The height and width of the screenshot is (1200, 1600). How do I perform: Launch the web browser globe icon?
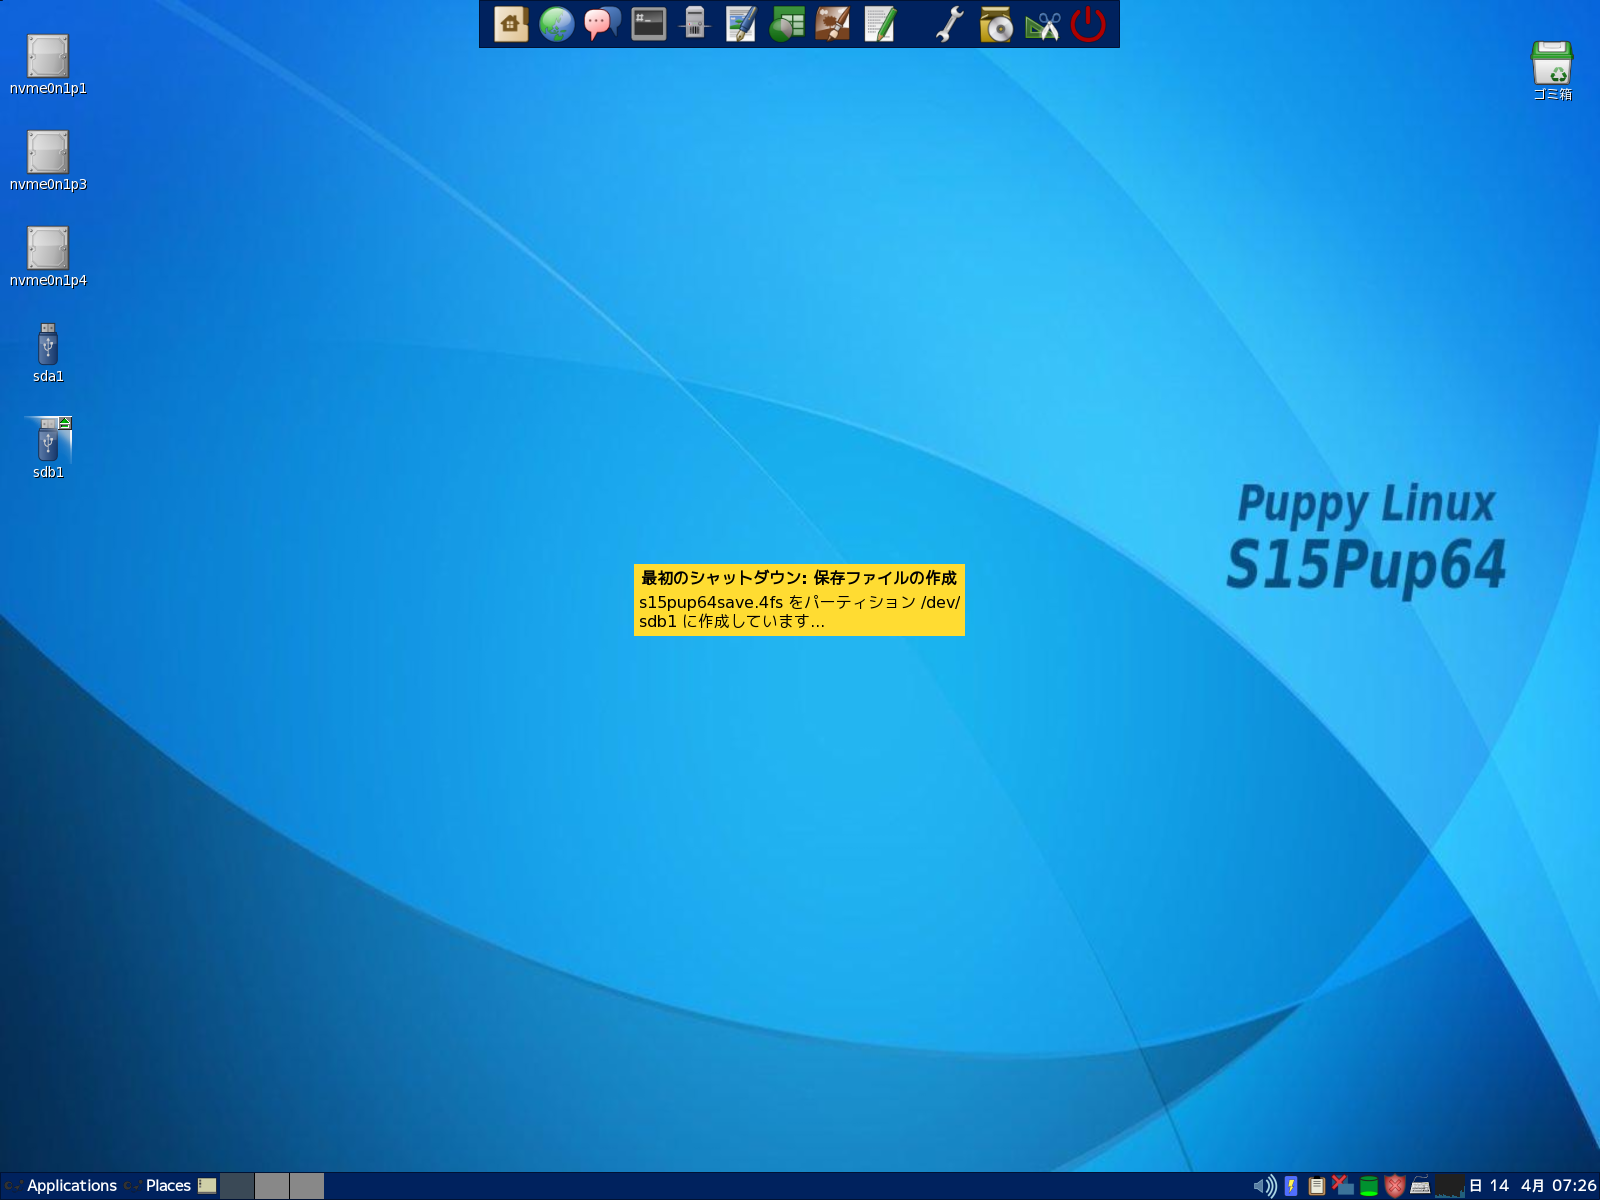557,24
